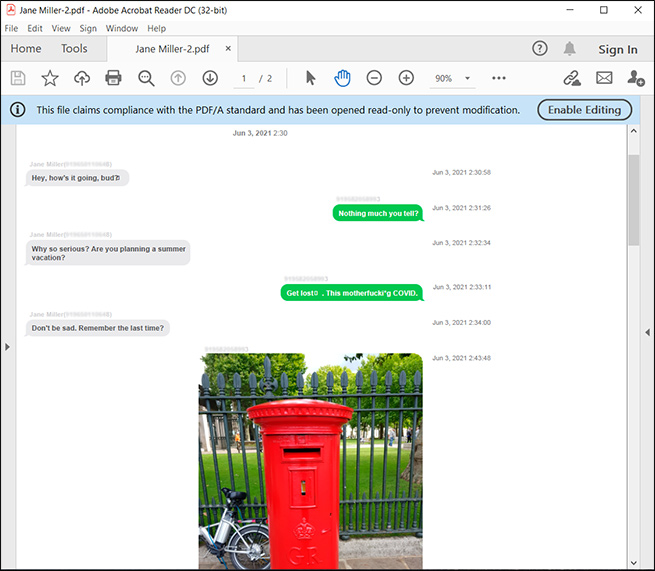Open notifications bell icon
Screen dimensions: 655x571
click(x=570, y=49)
